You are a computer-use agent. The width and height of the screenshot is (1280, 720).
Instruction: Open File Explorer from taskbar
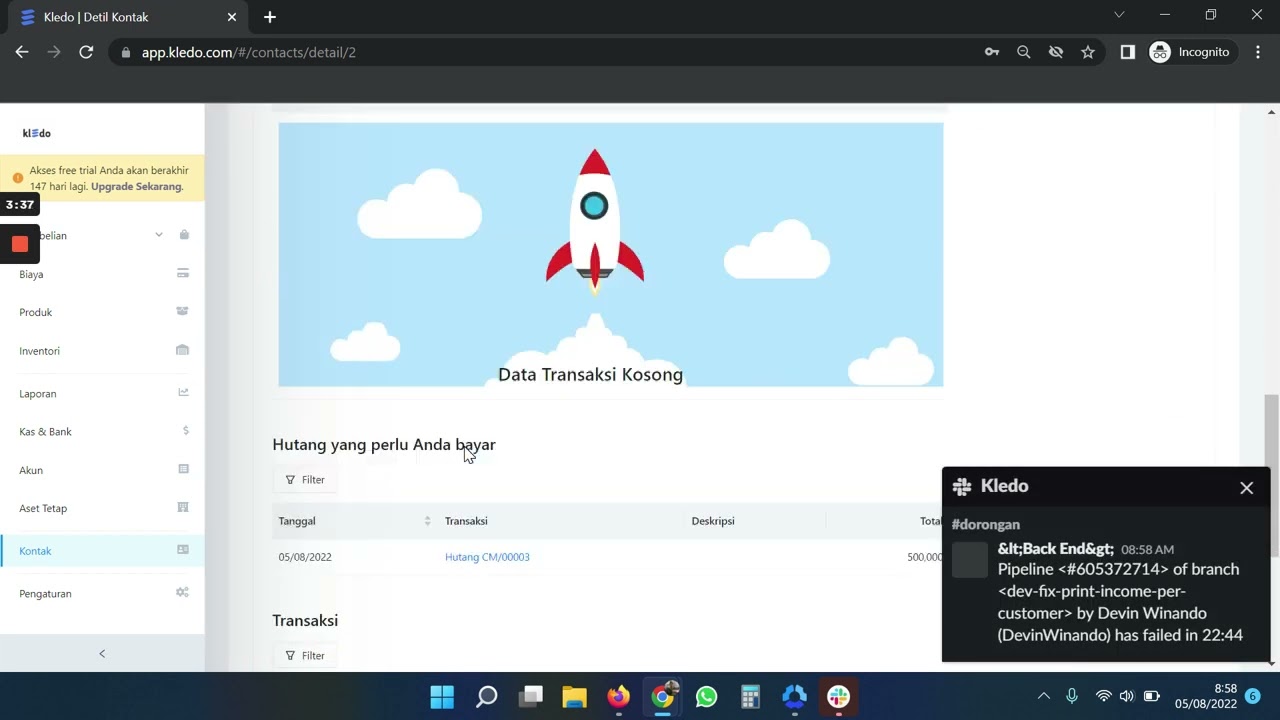[574, 696]
